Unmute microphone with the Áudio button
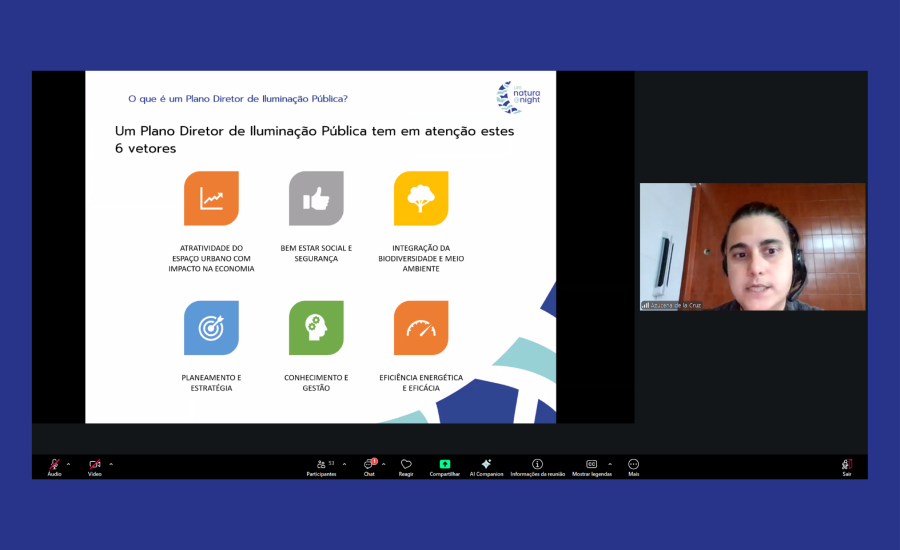The height and width of the screenshot is (550, 900). [54, 465]
